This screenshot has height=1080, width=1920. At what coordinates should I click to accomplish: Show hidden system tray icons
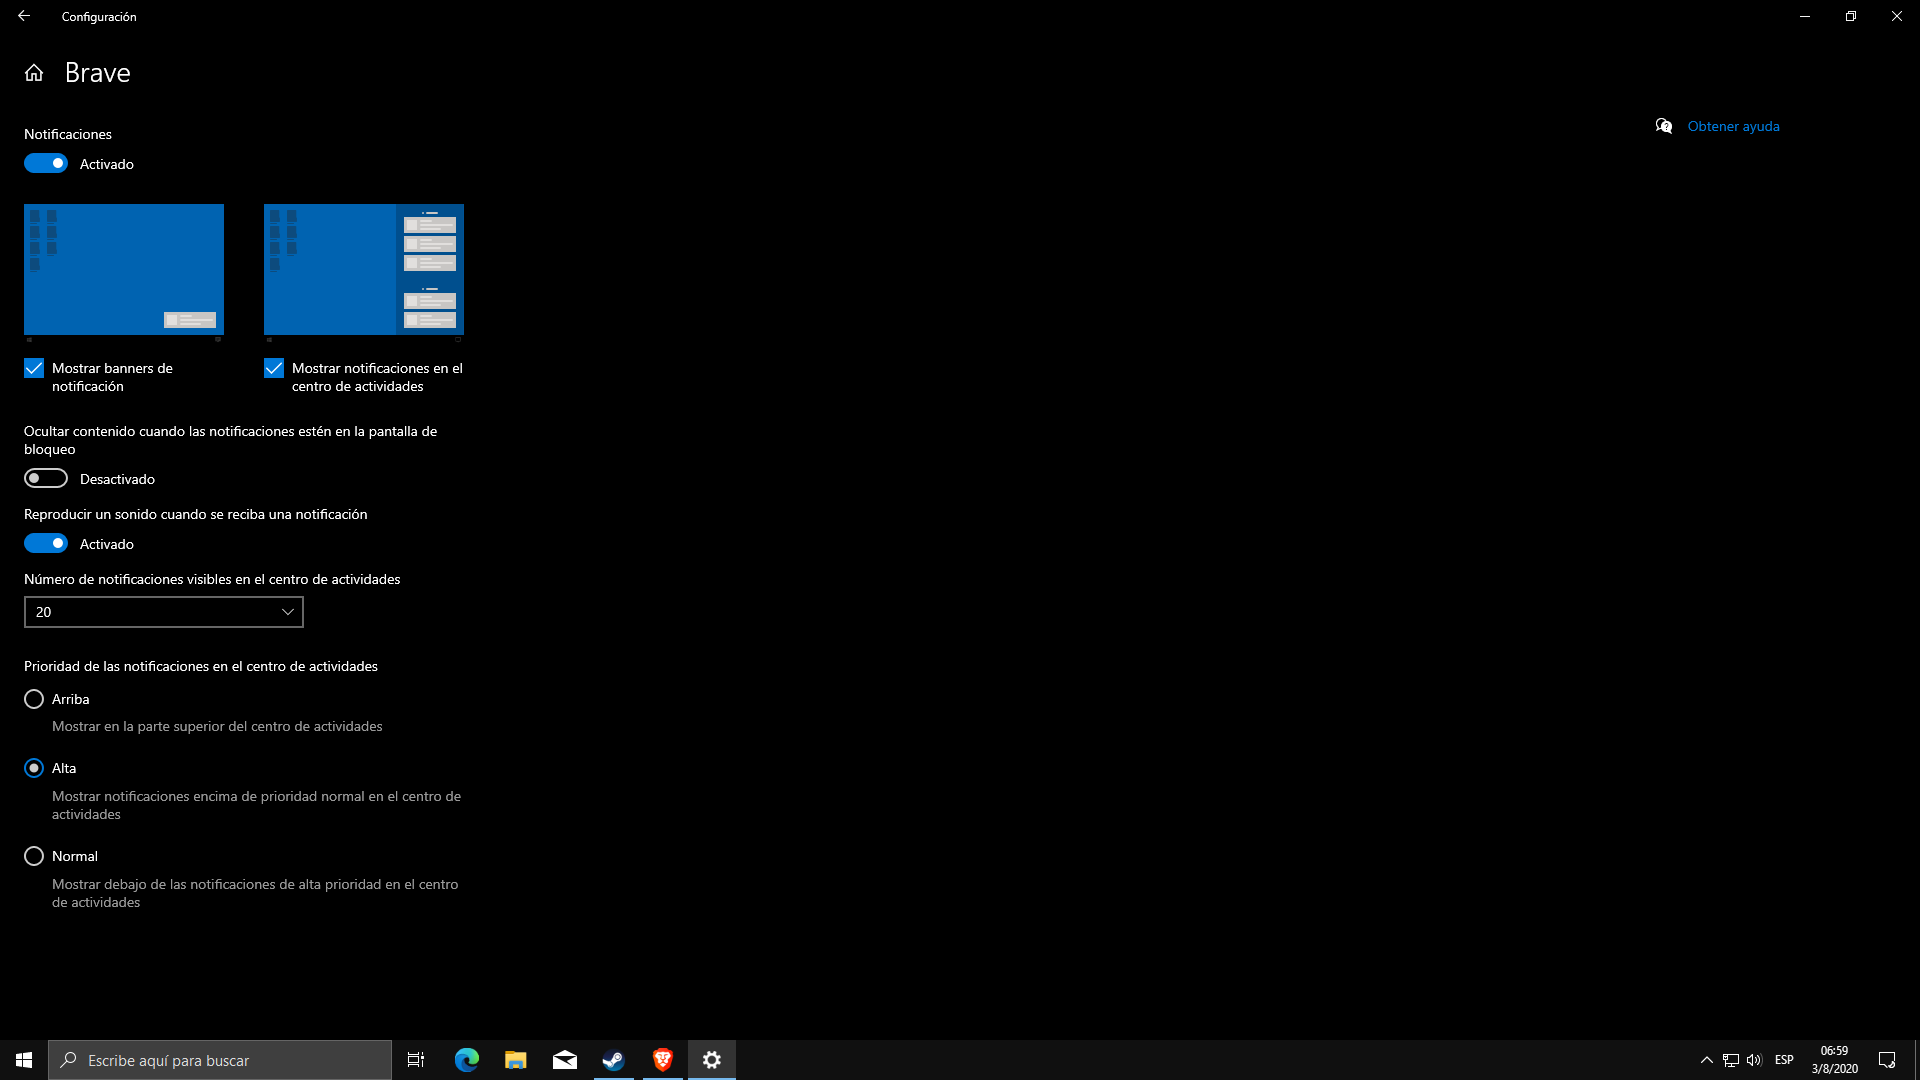pos(1707,1060)
